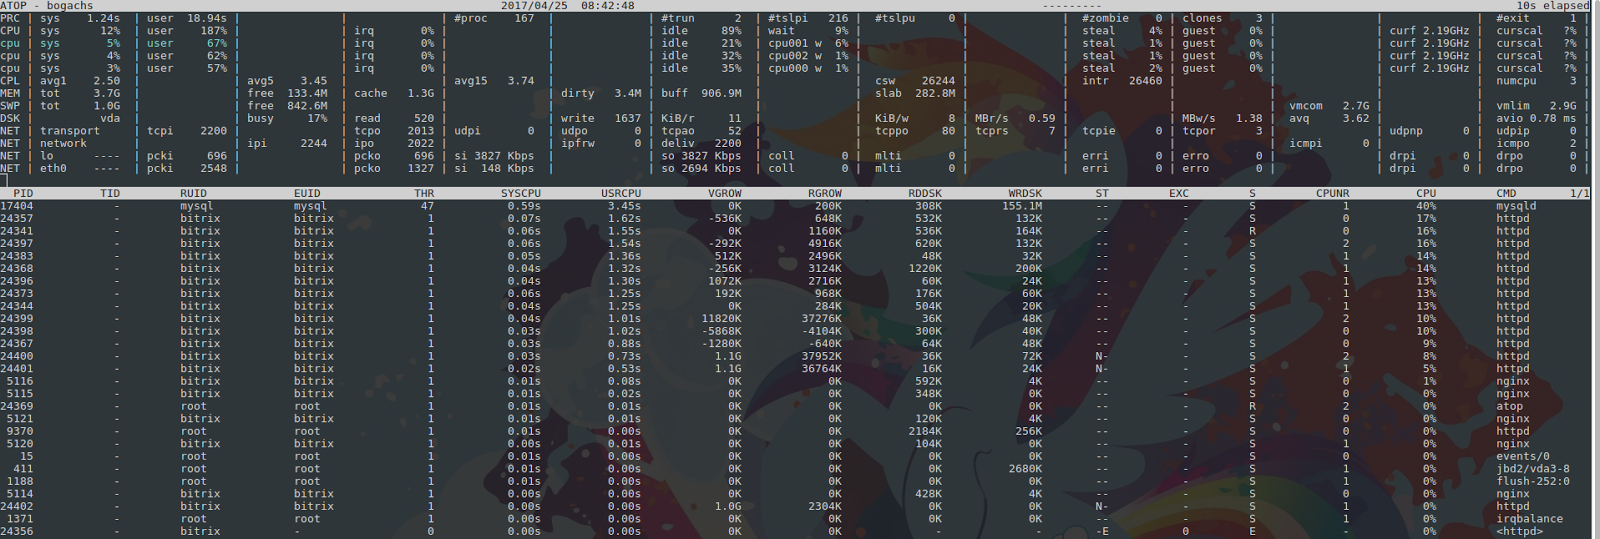Click the CPUNR column header
This screenshot has width=1600, height=539.
(1333, 193)
